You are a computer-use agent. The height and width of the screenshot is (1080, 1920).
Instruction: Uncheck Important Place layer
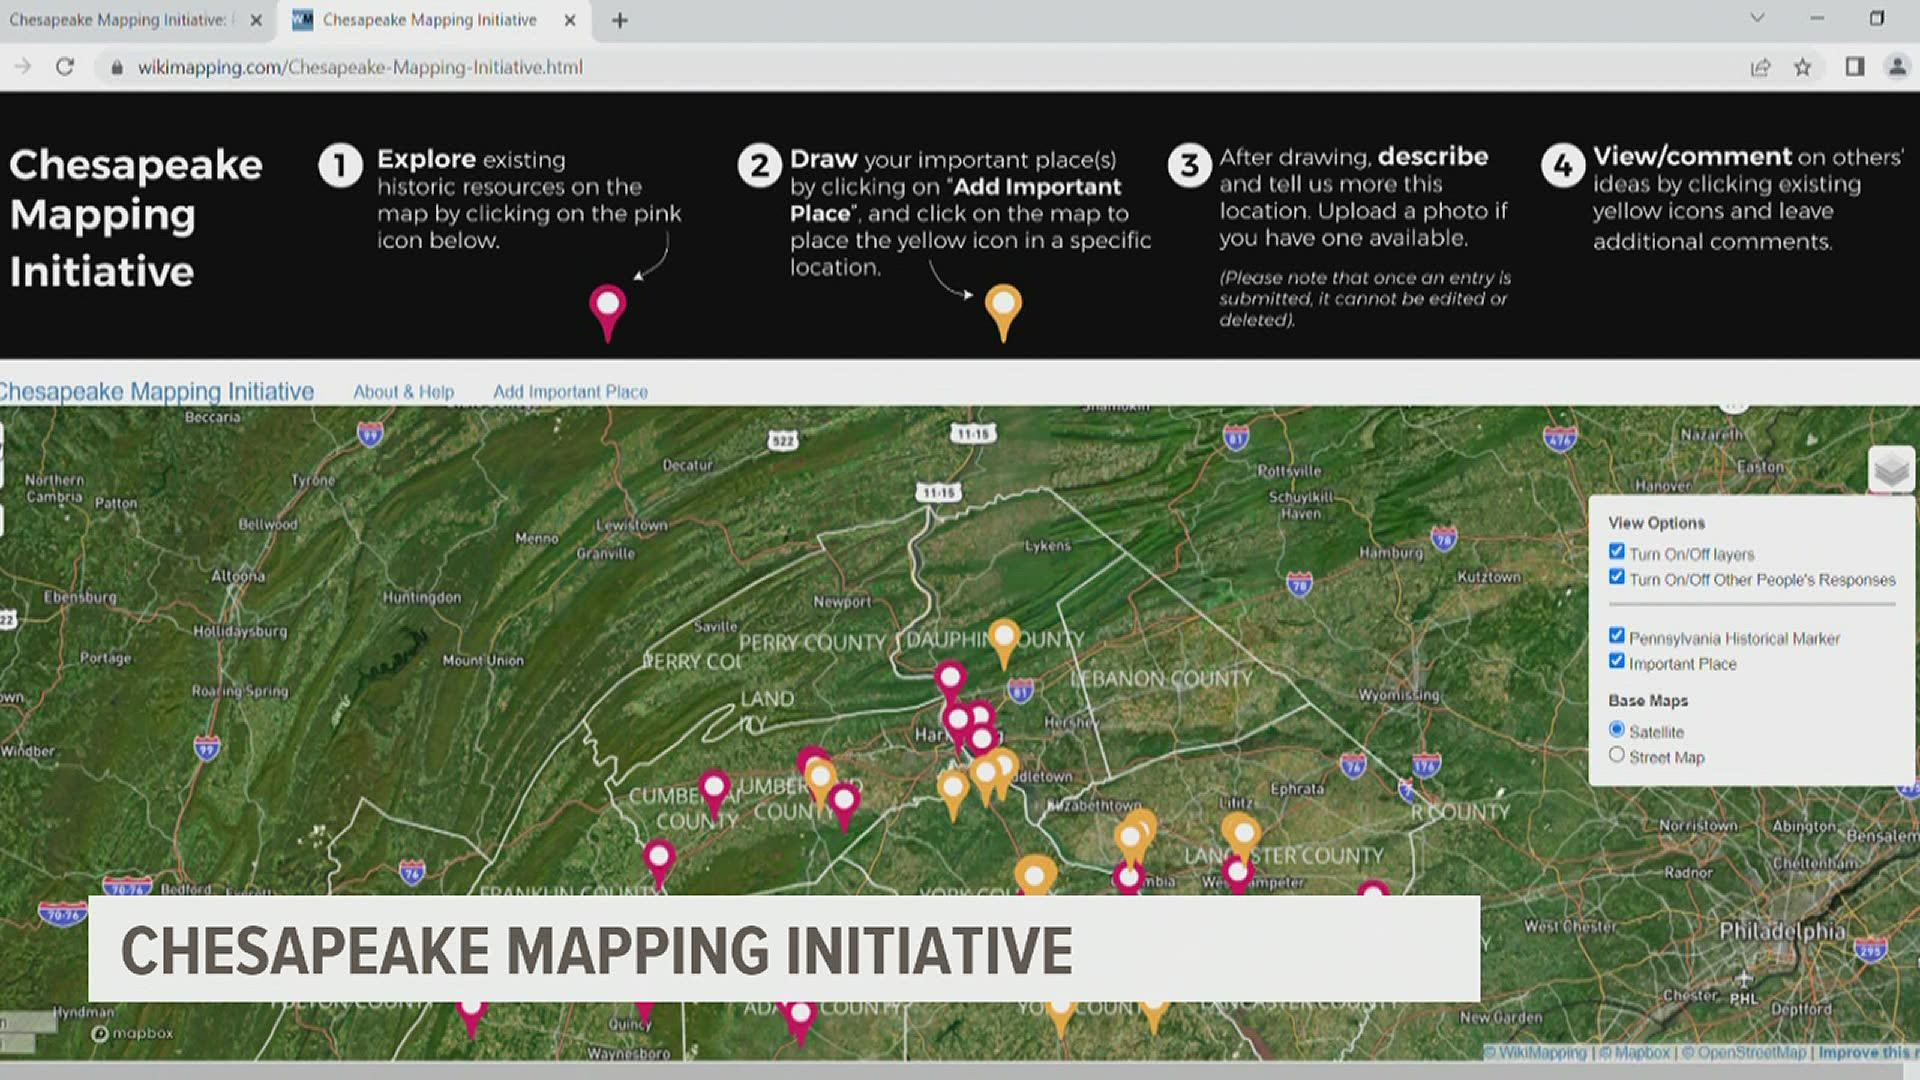pyautogui.click(x=1616, y=661)
